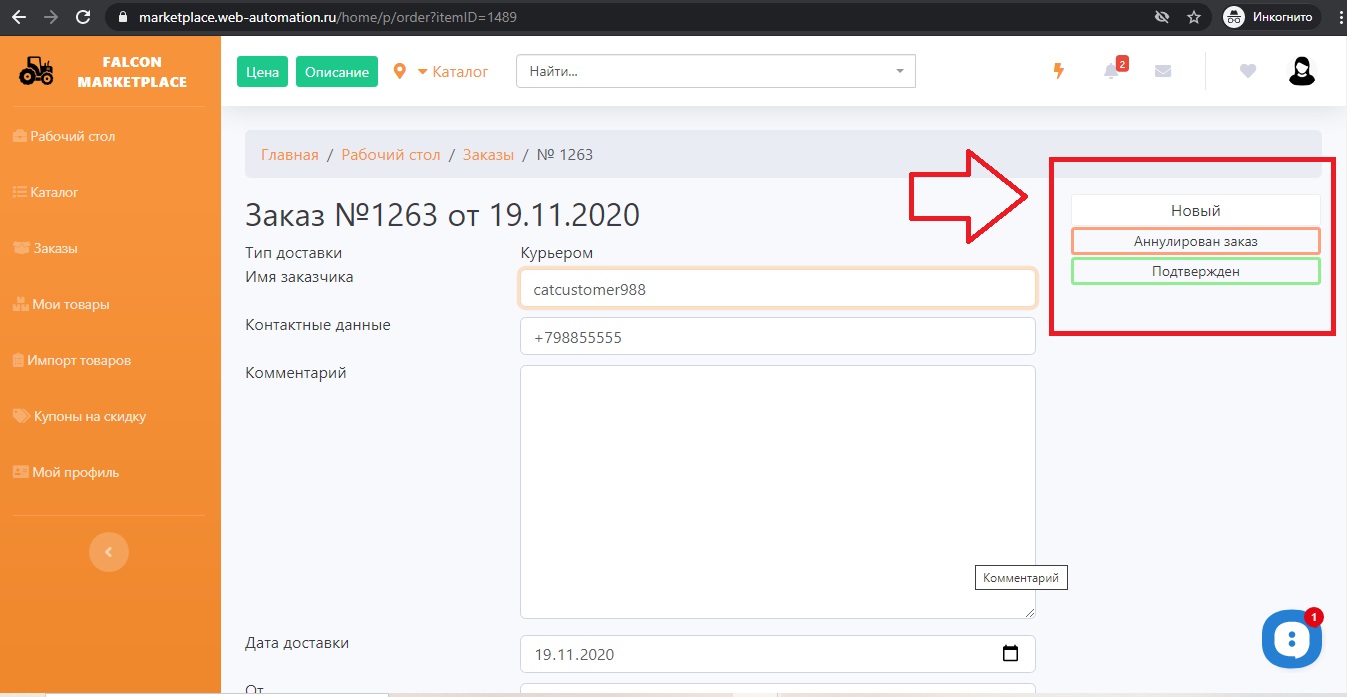Go to Мои товары in sidebar
Screen dimensions: 1347x697
70,304
